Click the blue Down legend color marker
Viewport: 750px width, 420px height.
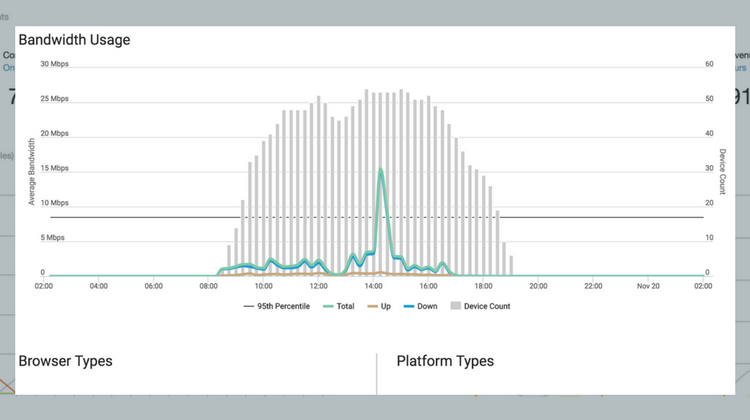click(408, 306)
